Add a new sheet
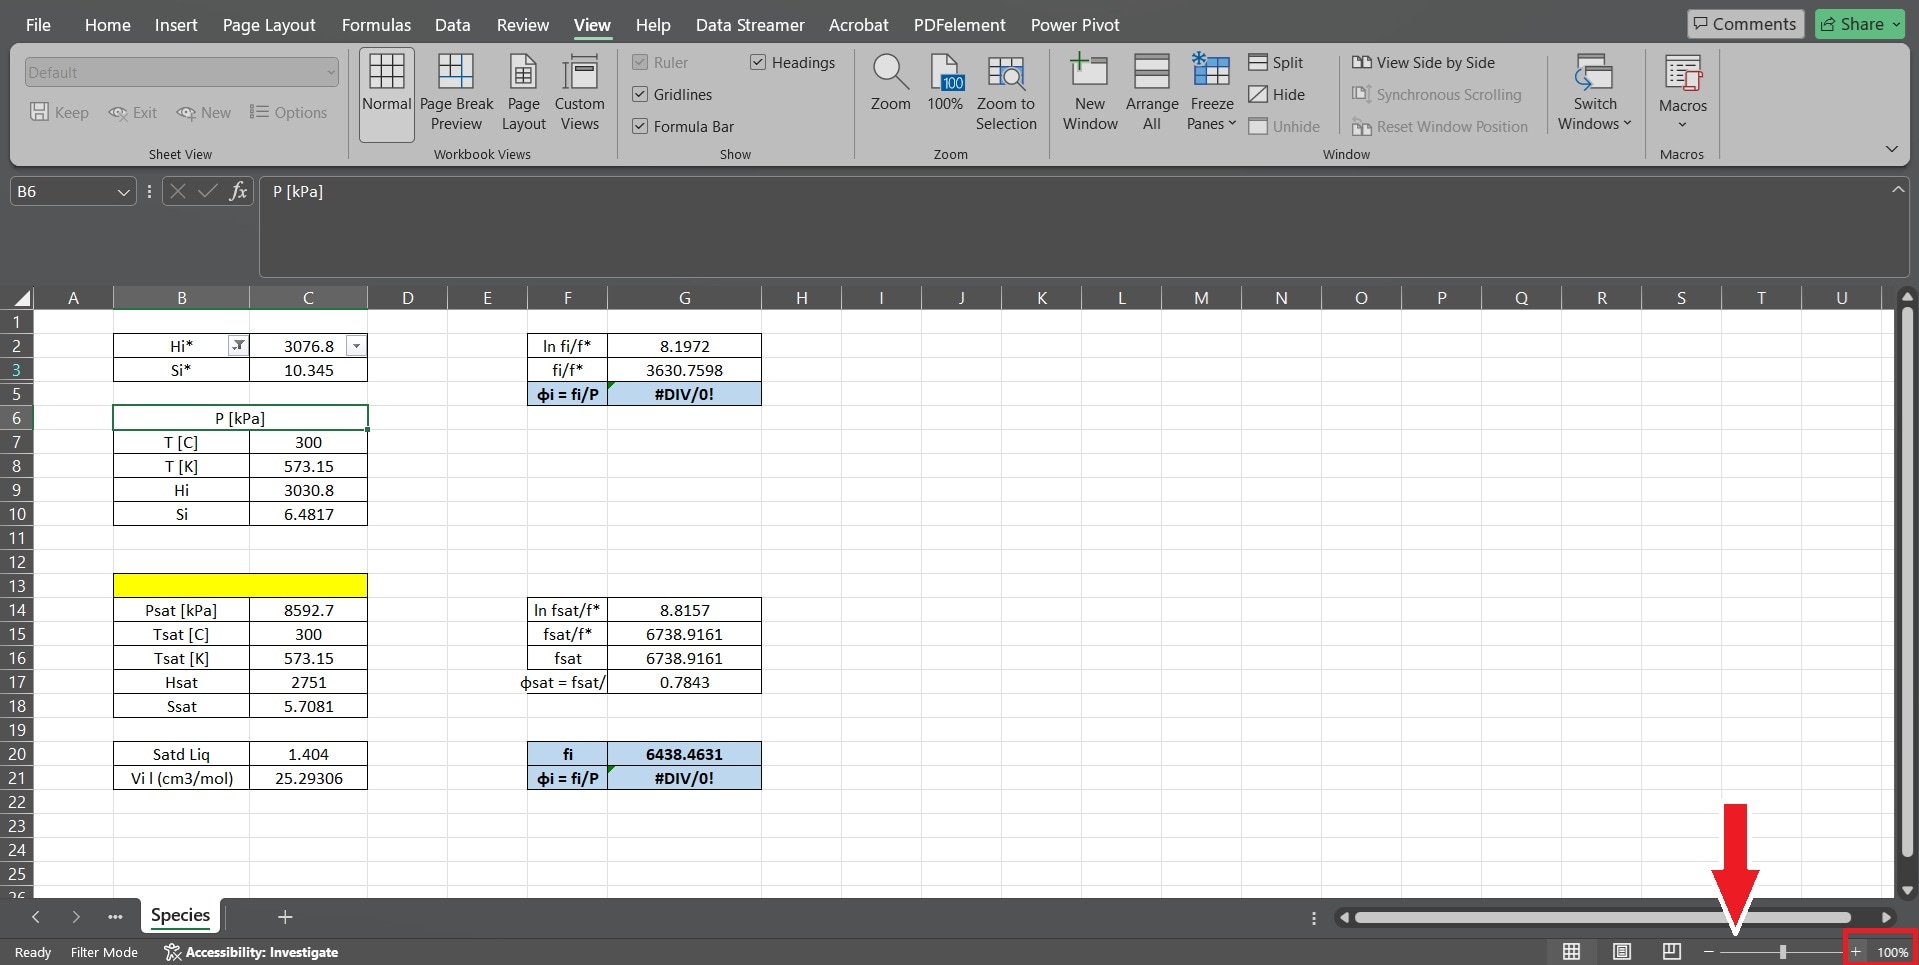This screenshot has height=965, width=1919. 285,917
